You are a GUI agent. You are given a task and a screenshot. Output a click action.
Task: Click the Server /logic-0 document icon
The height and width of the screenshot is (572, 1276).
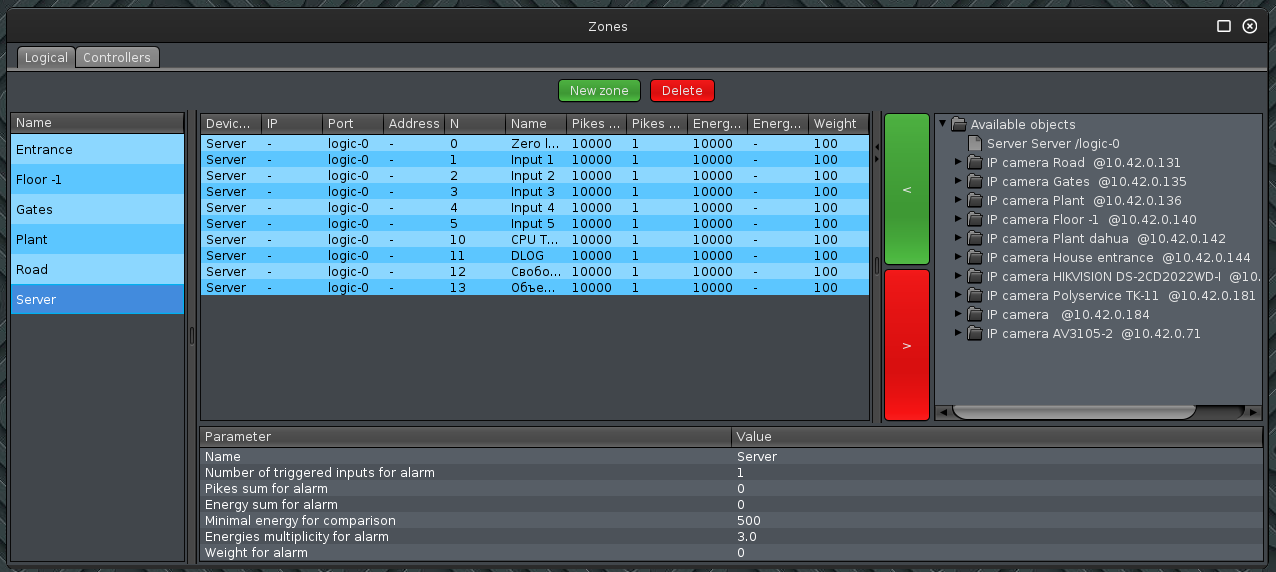[975, 144]
